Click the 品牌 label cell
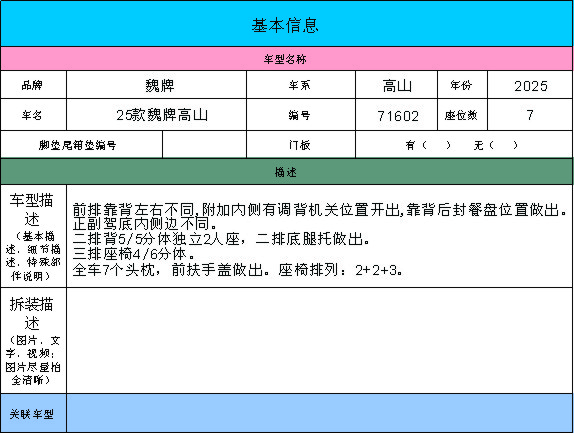This screenshot has width=574, height=433. coord(33,85)
